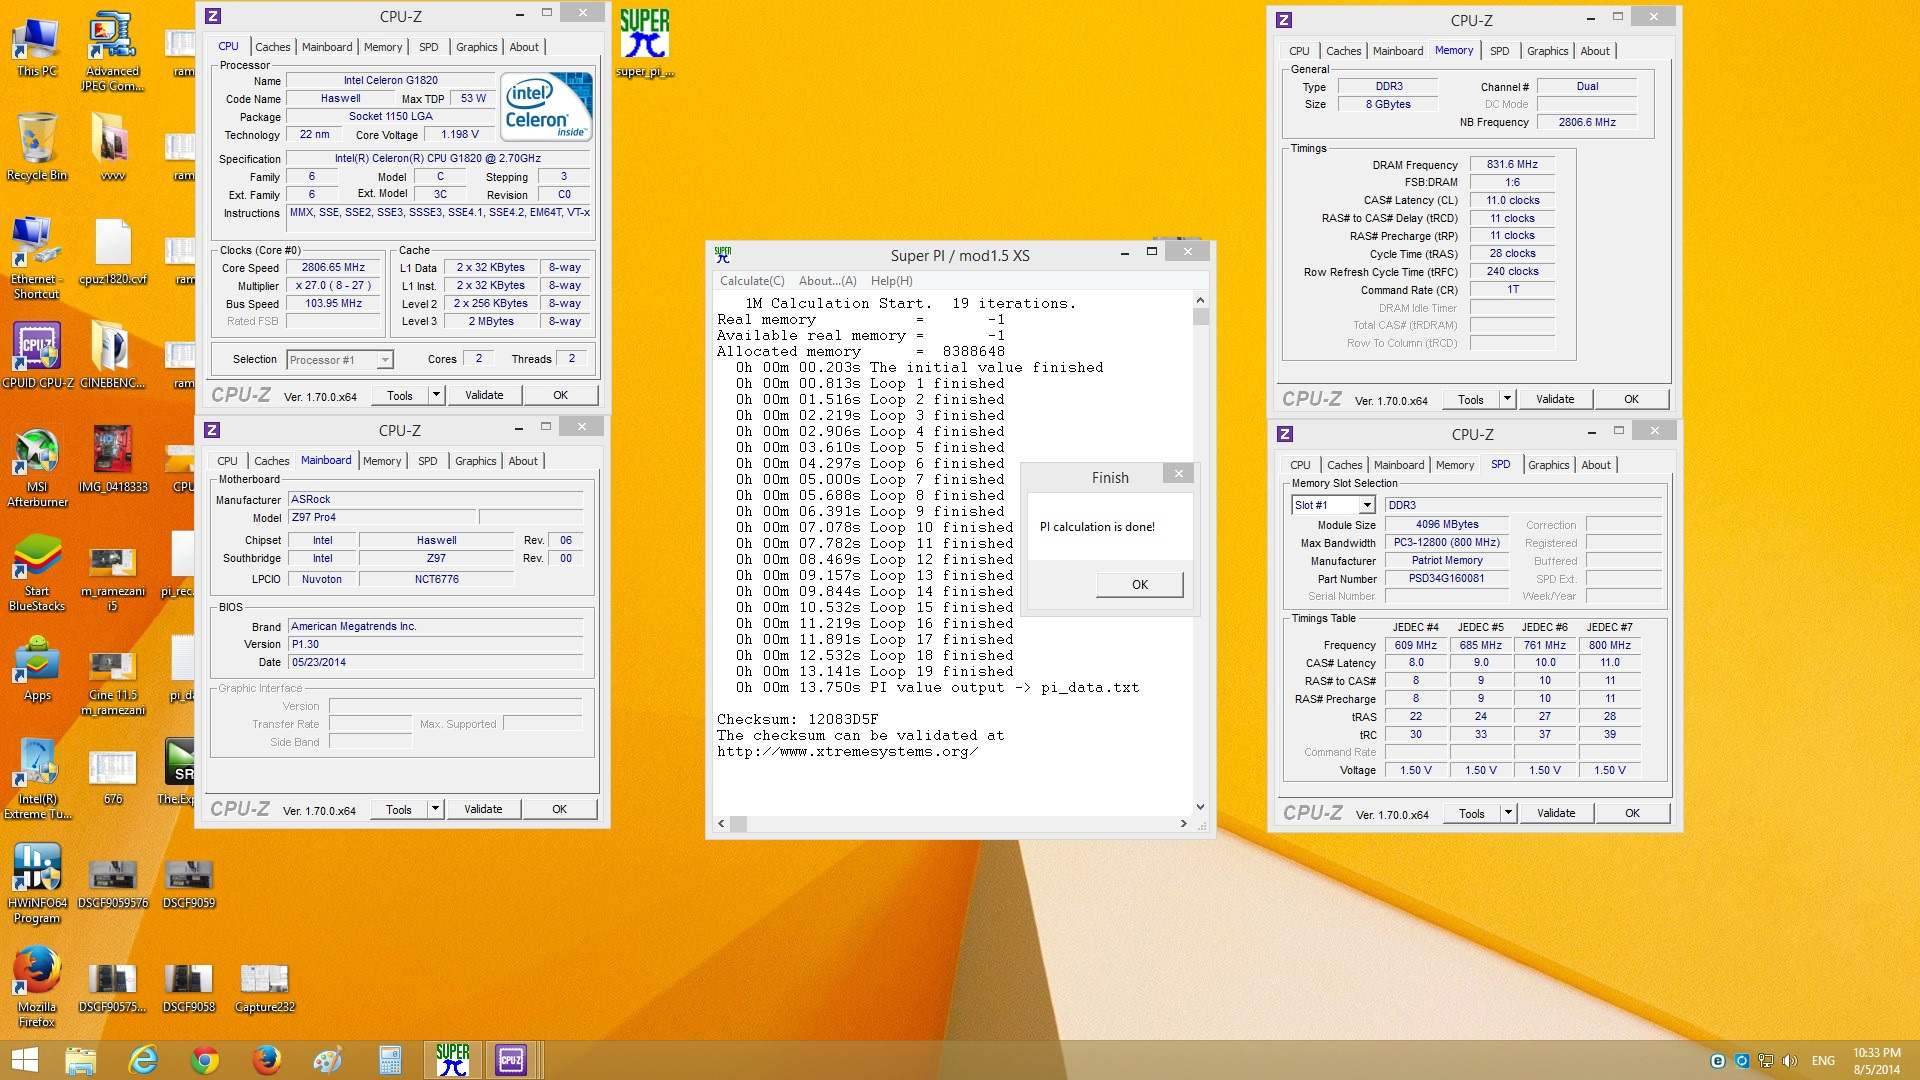Image resolution: width=1920 pixels, height=1080 pixels.
Task: Click Checksum: 12083D5F line in Super PI
Action: (x=797, y=720)
